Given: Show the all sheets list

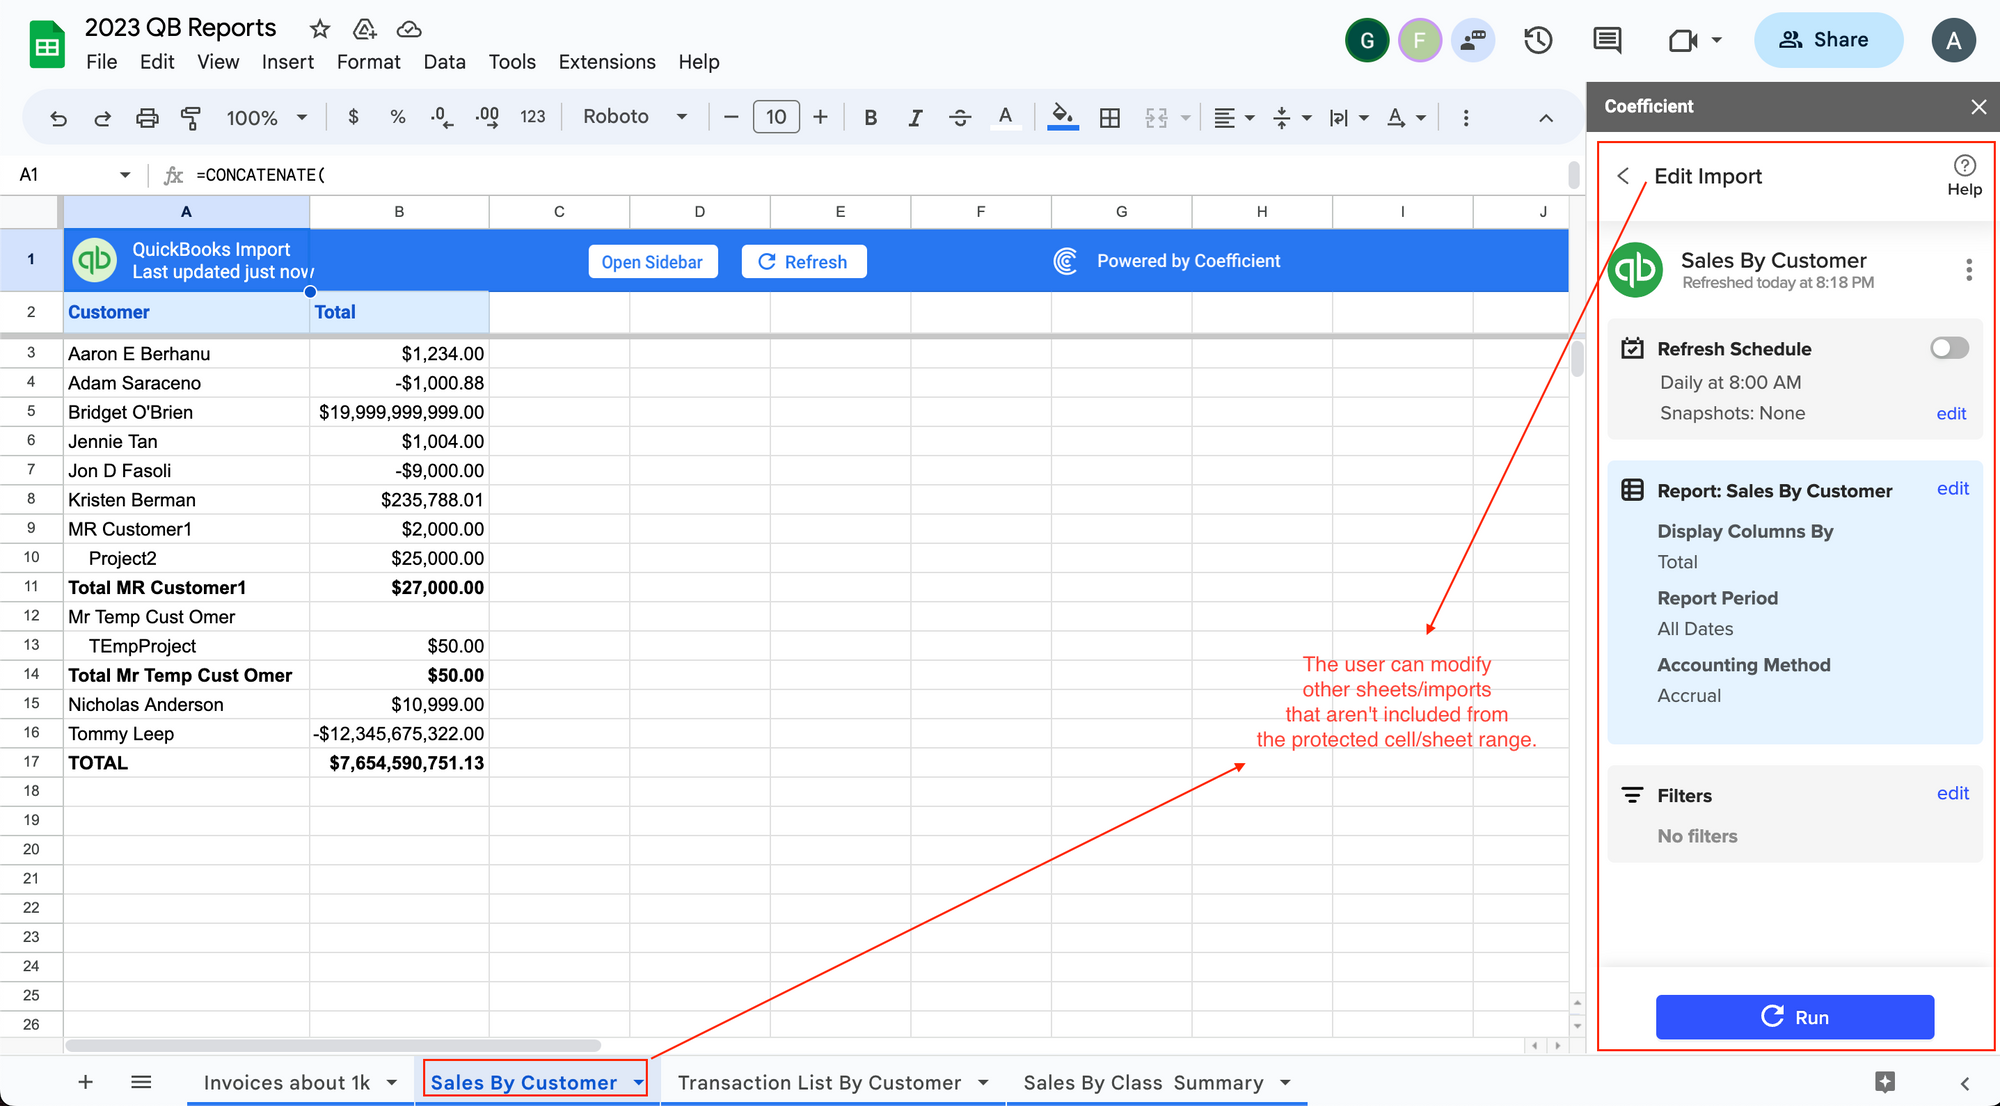Looking at the screenshot, I should click(x=141, y=1082).
